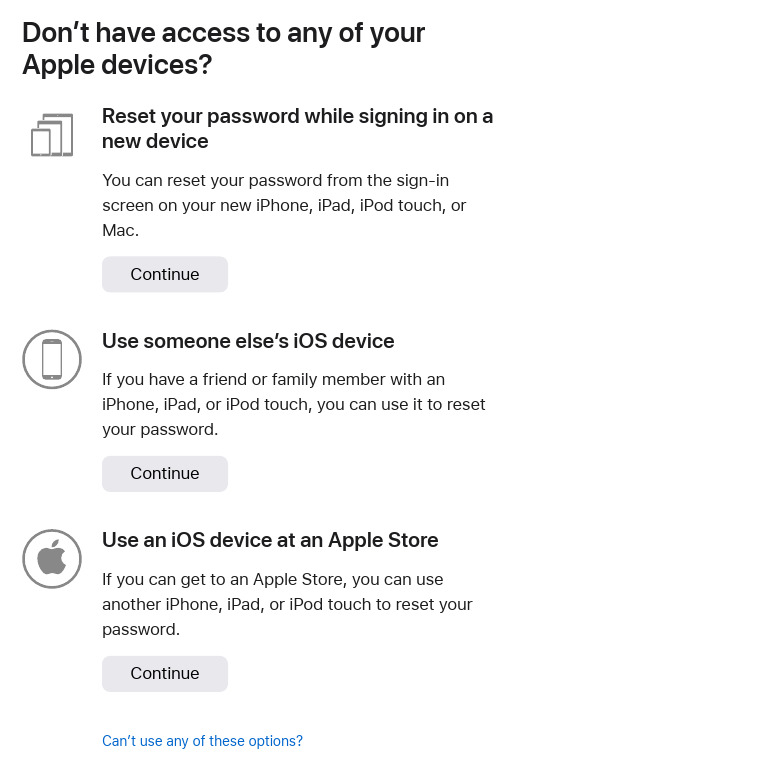Click the iPhone icon in the circle
This screenshot has width=768, height=763.
click(x=52, y=359)
